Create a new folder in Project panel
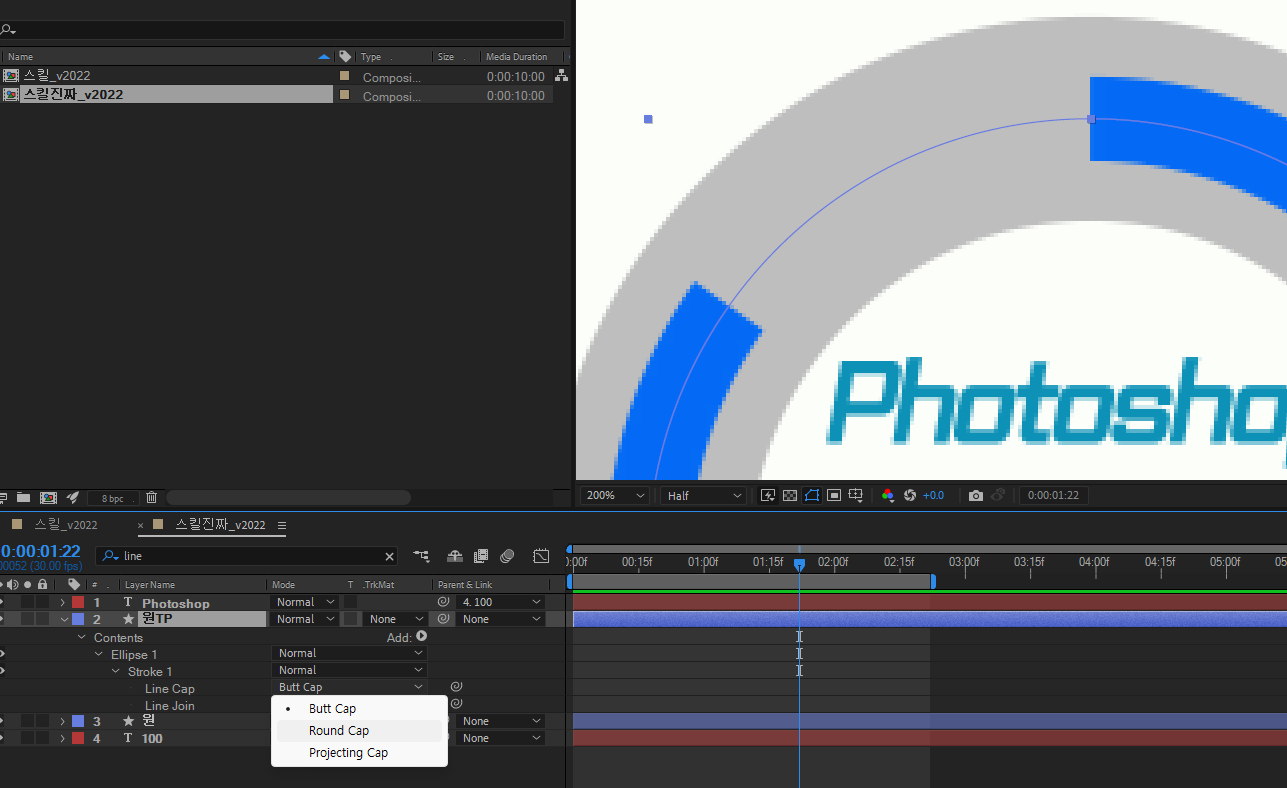 tap(23, 497)
